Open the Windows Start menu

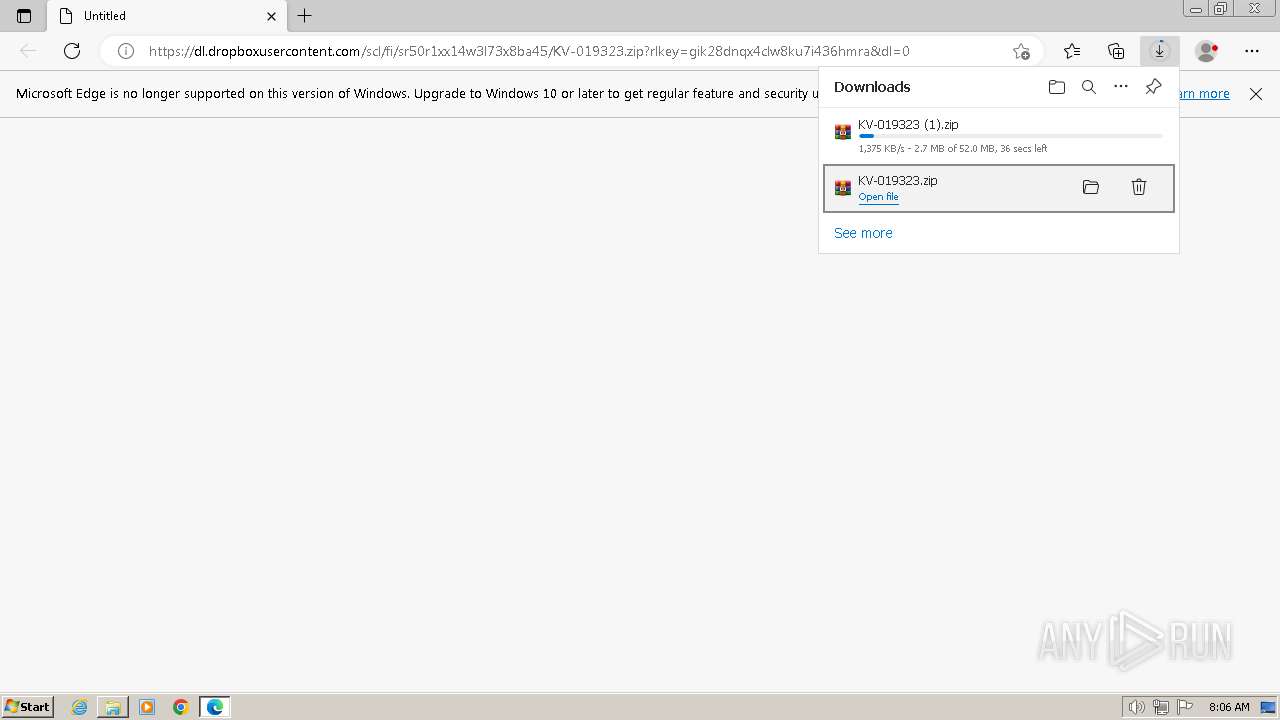[x=28, y=706]
